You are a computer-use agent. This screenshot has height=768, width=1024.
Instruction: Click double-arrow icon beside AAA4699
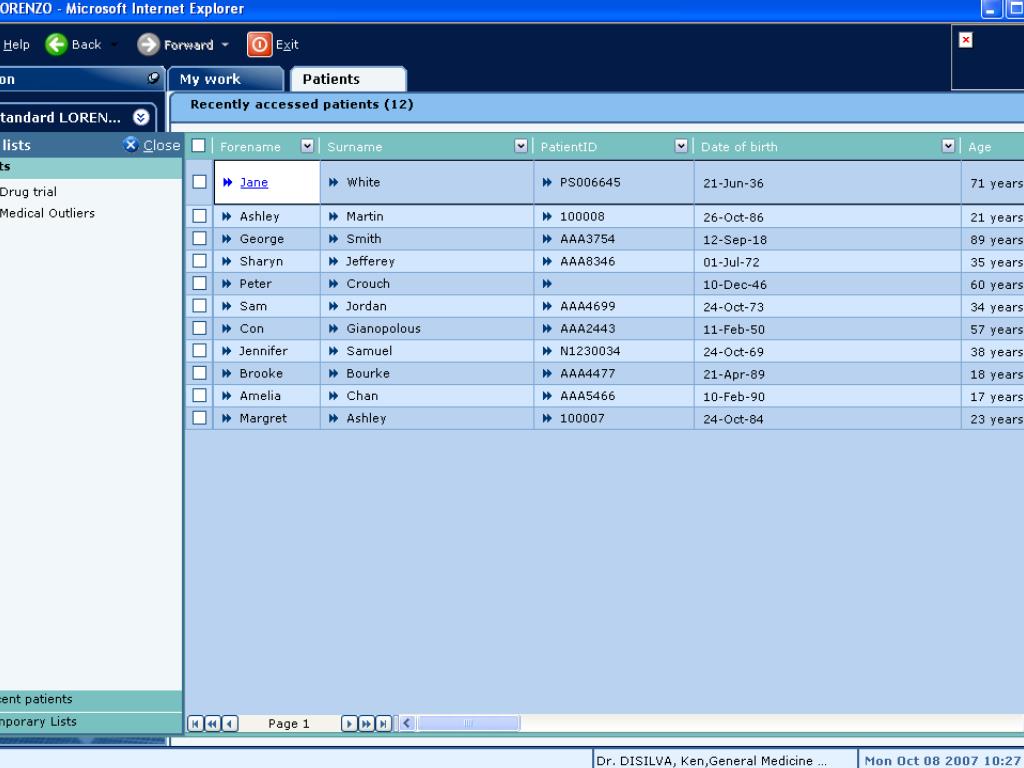click(x=547, y=306)
